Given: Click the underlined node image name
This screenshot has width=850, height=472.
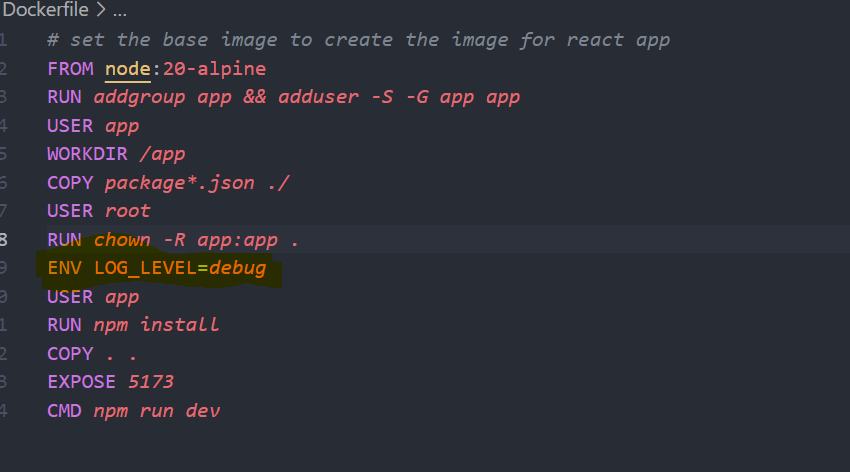Looking at the screenshot, I should coord(127,69).
